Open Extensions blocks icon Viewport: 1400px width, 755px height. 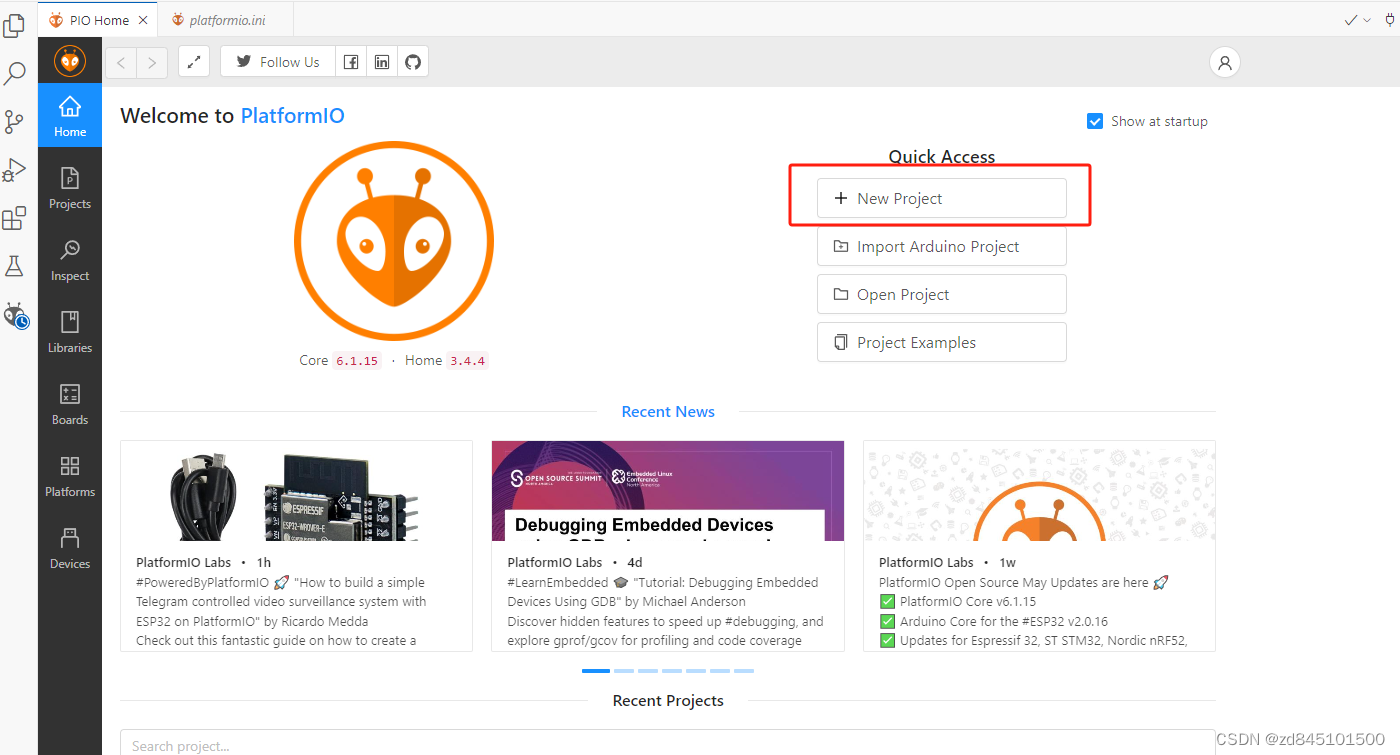(x=14, y=218)
